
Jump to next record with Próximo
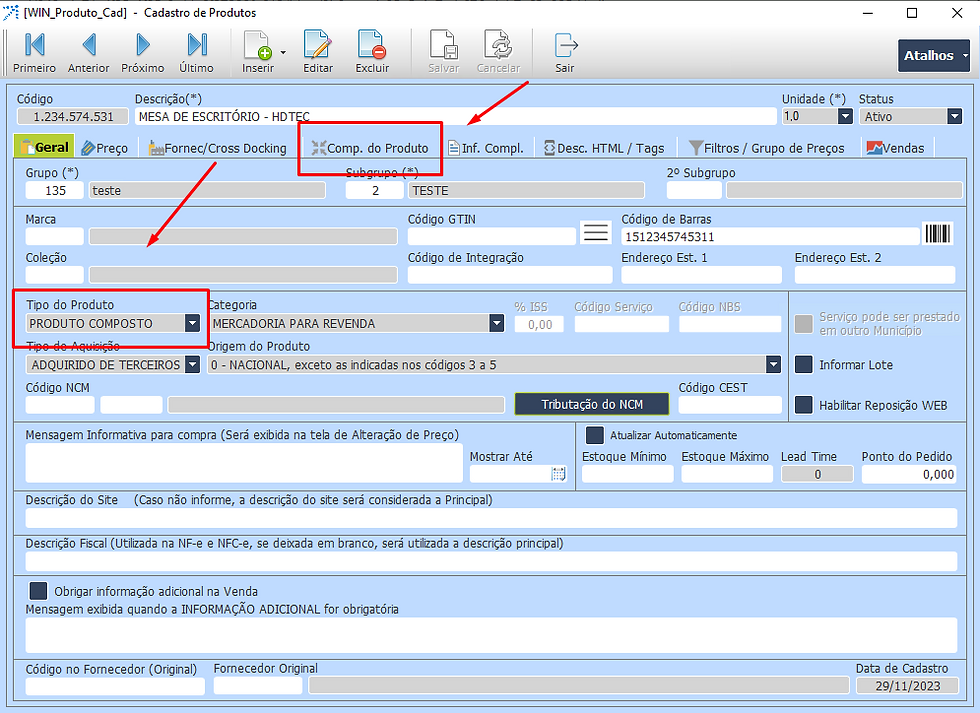point(142,52)
